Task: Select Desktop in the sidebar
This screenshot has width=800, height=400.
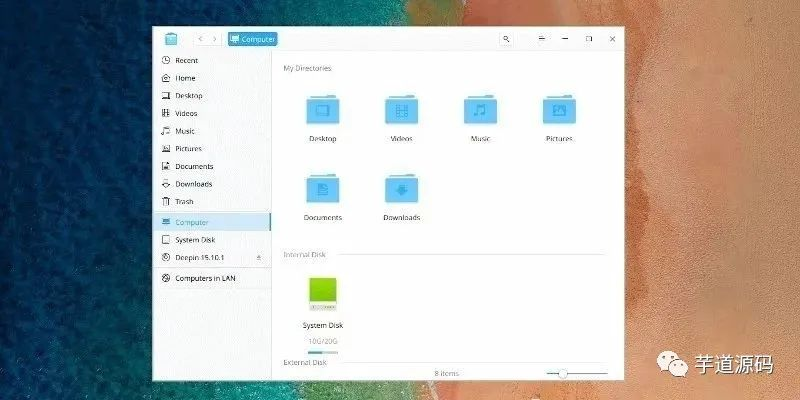Action: pyautogui.click(x=212, y=95)
